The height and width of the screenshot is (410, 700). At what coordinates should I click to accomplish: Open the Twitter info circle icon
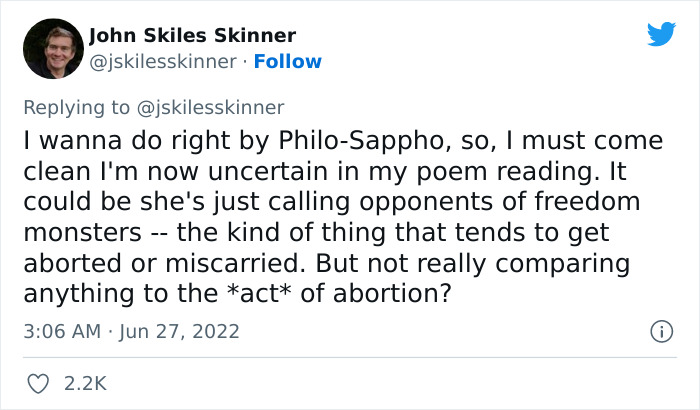(x=660, y=330)
